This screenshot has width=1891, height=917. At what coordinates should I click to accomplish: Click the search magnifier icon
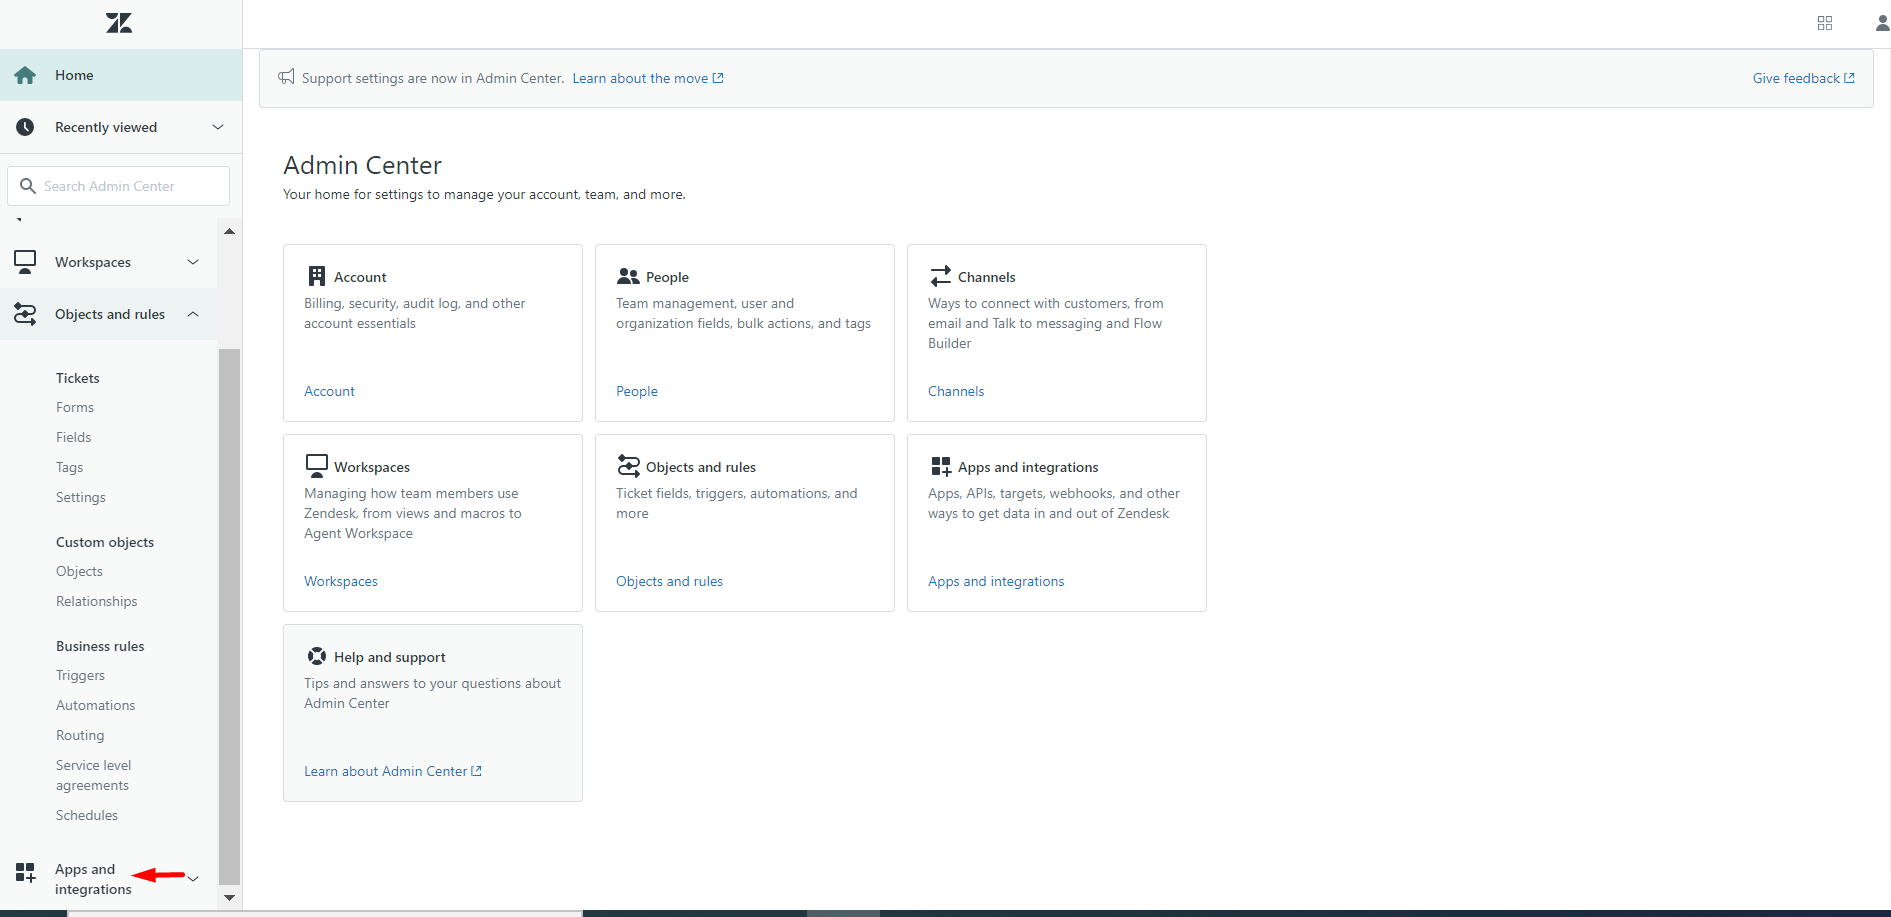point(28,186)
